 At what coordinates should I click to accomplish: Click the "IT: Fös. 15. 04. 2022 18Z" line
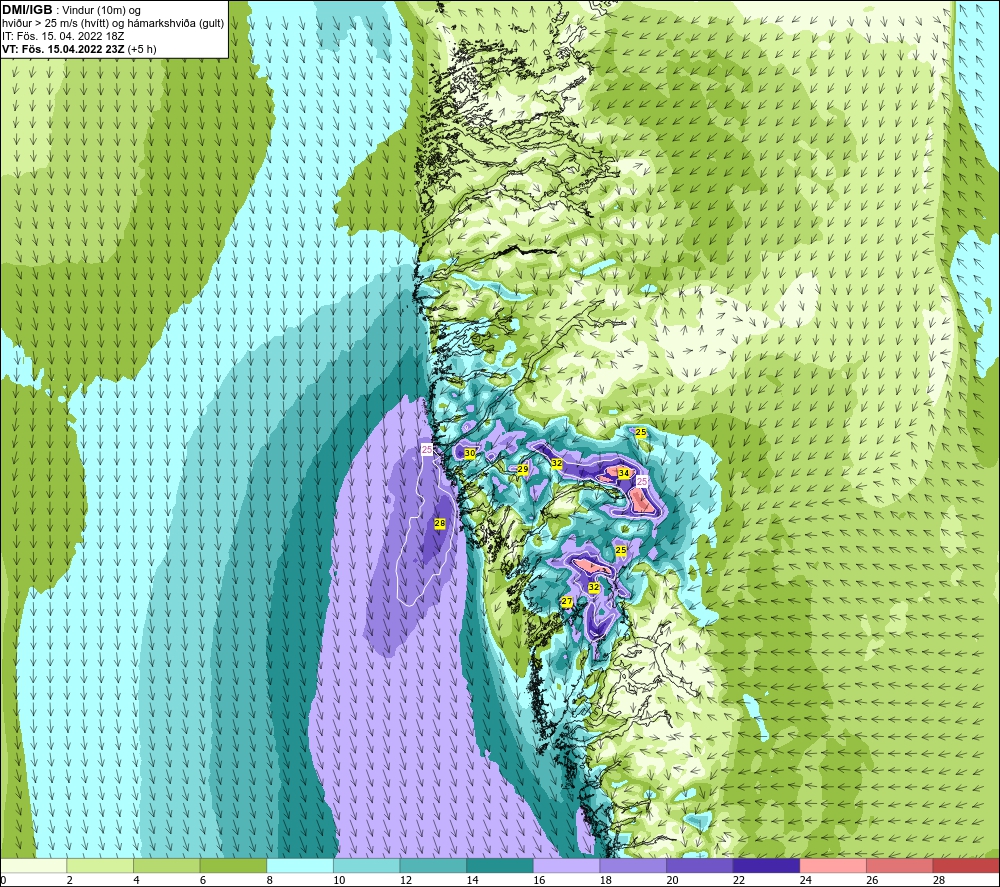click(x=62, y=36)
